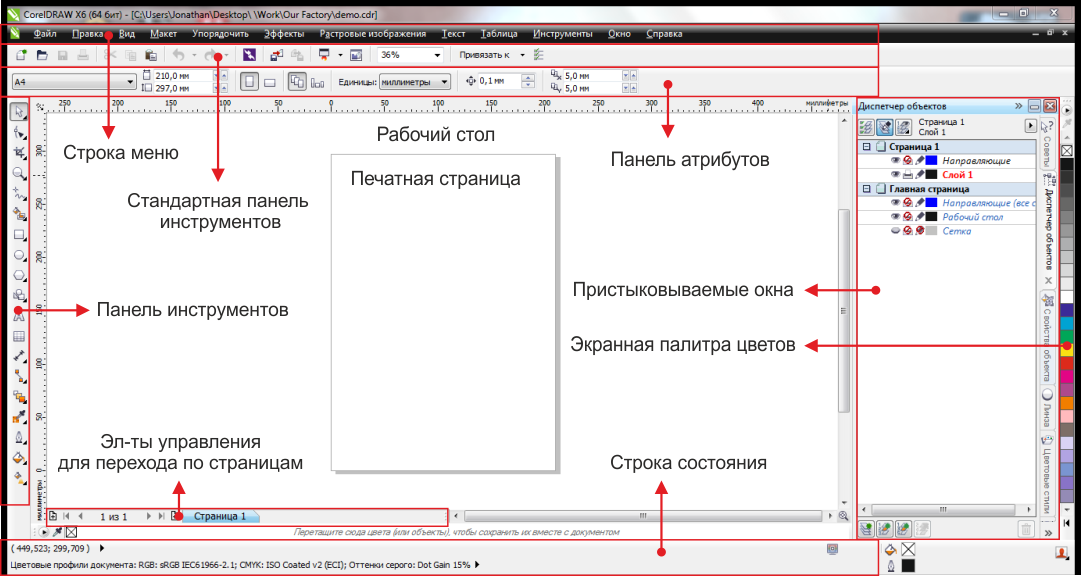Open the Outline Pen tool flyout
Viewport: 1081px width, 576px height.
click(19, 438)
